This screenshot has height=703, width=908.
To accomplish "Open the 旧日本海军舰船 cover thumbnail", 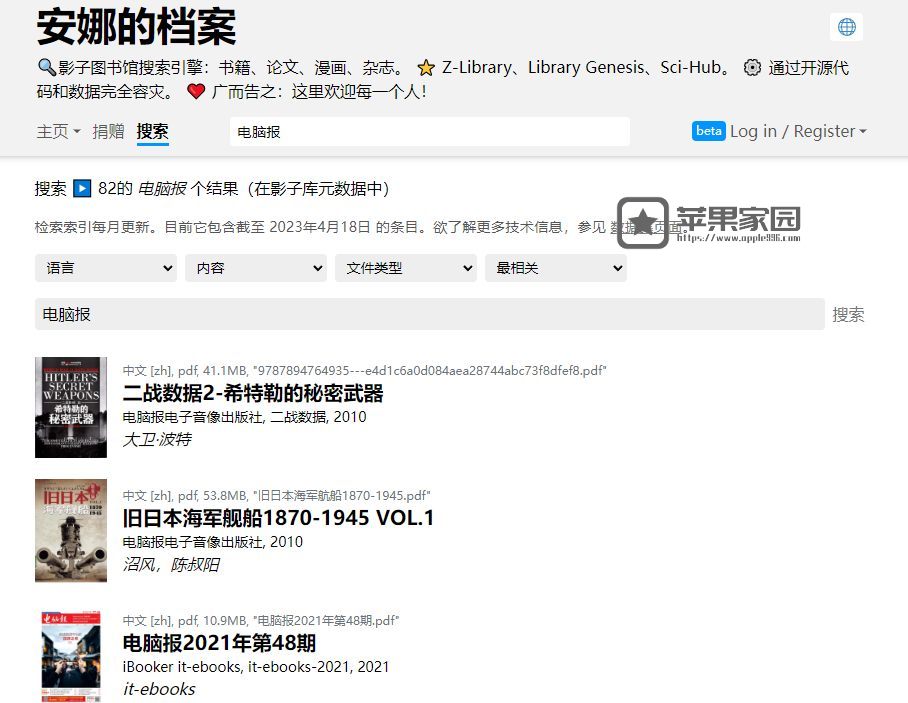I will coord(71,530).
